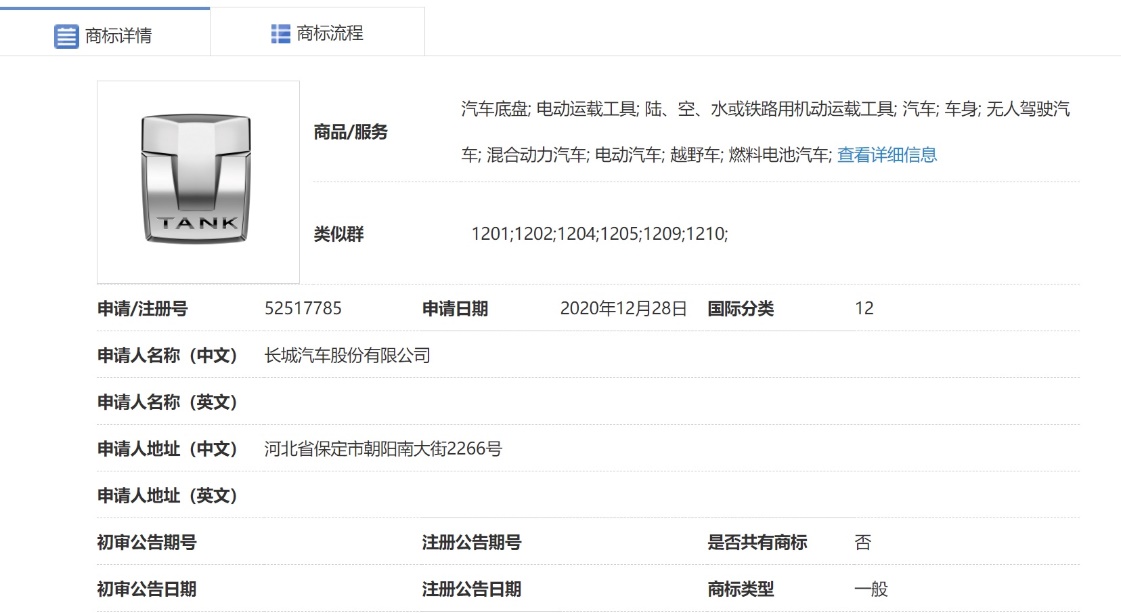This screenshot has width=1121, height=613.
Task: Click applicant name 长城汽车股份有限公司
Action: [x=347, y=355]
